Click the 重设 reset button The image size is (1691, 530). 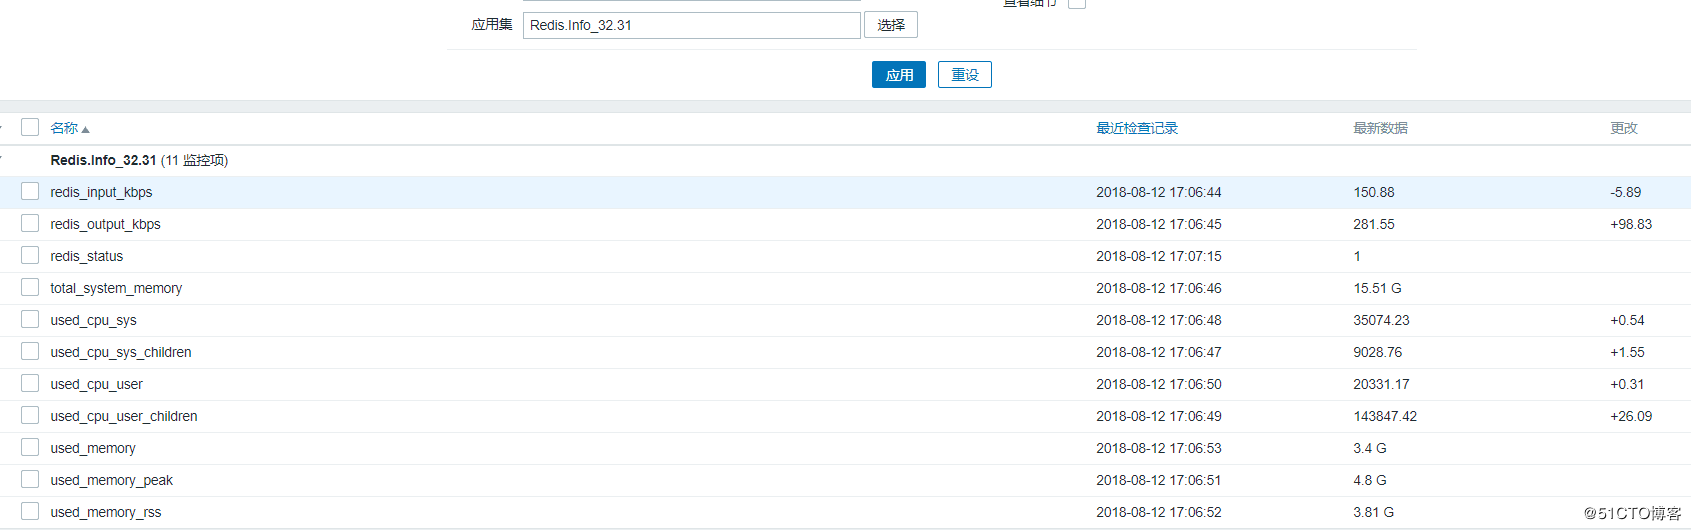(965, 75)
